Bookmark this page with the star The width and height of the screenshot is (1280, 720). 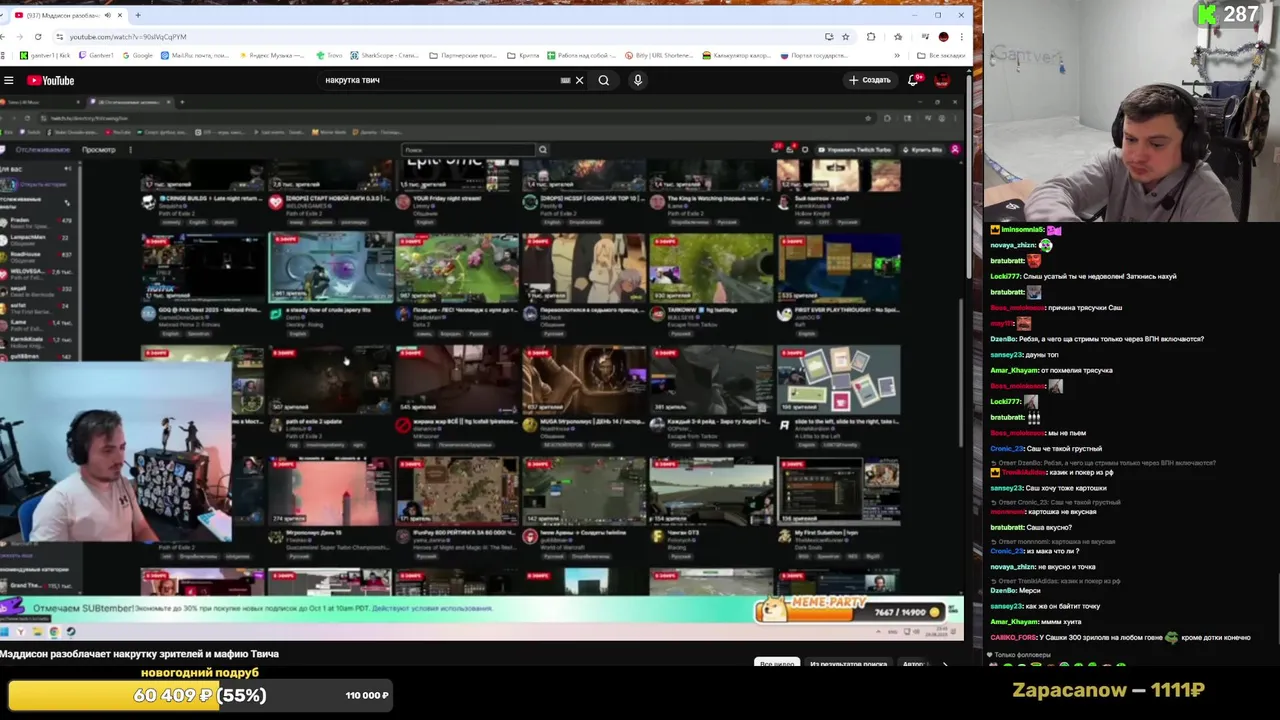[845, 37]
